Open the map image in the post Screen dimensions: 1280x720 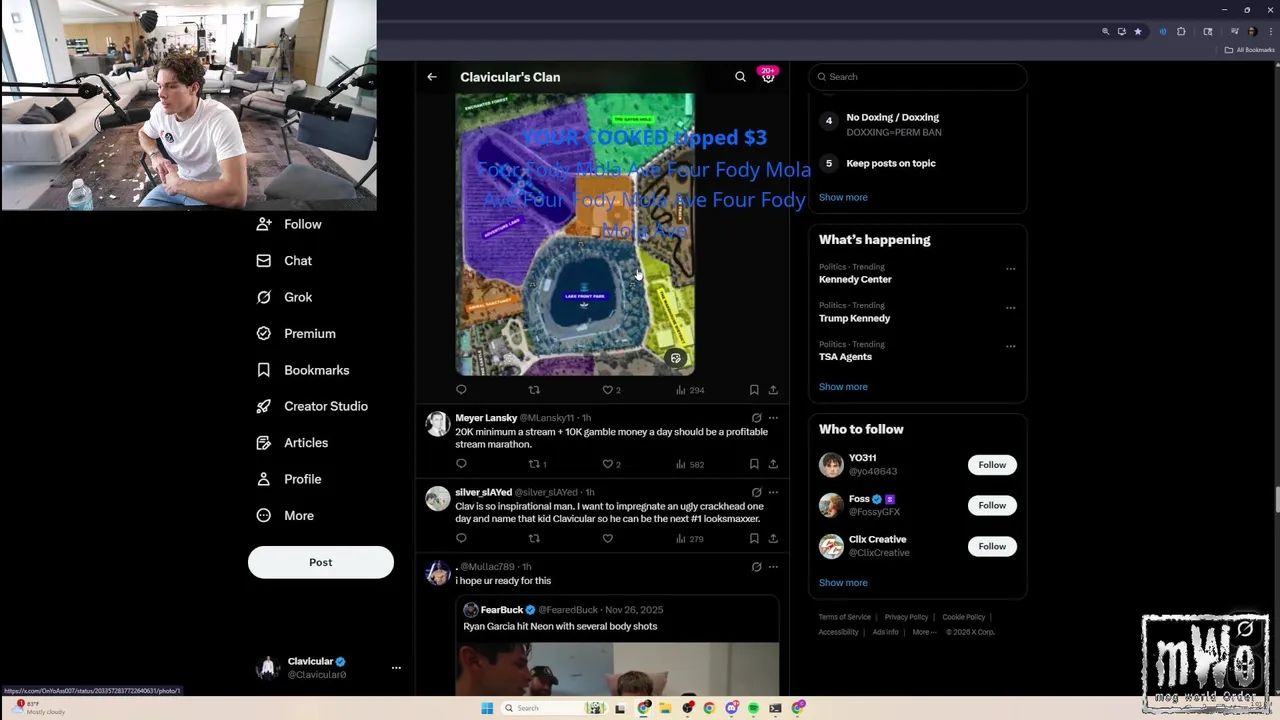tap(575, 235)
